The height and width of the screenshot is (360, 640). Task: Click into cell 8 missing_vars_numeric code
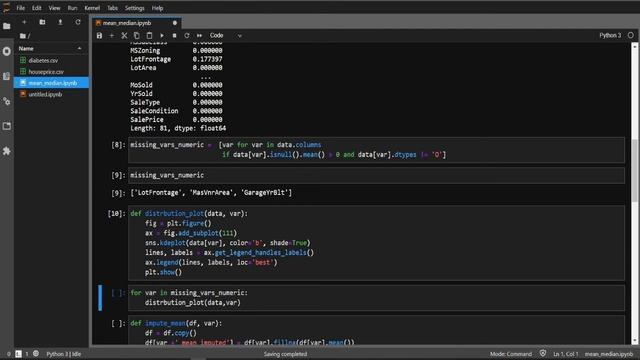(376, 150)
